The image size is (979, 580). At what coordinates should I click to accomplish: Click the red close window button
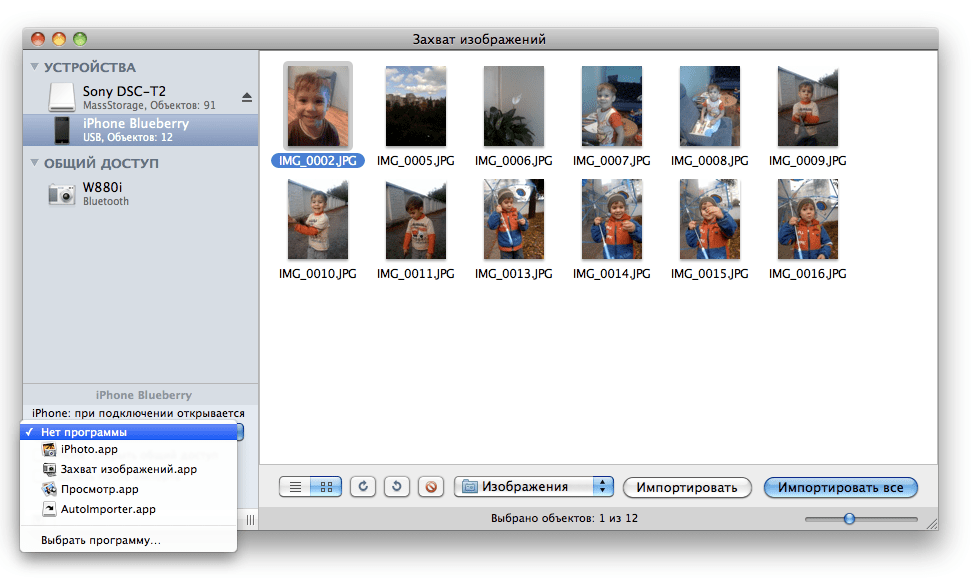[38, 39]
